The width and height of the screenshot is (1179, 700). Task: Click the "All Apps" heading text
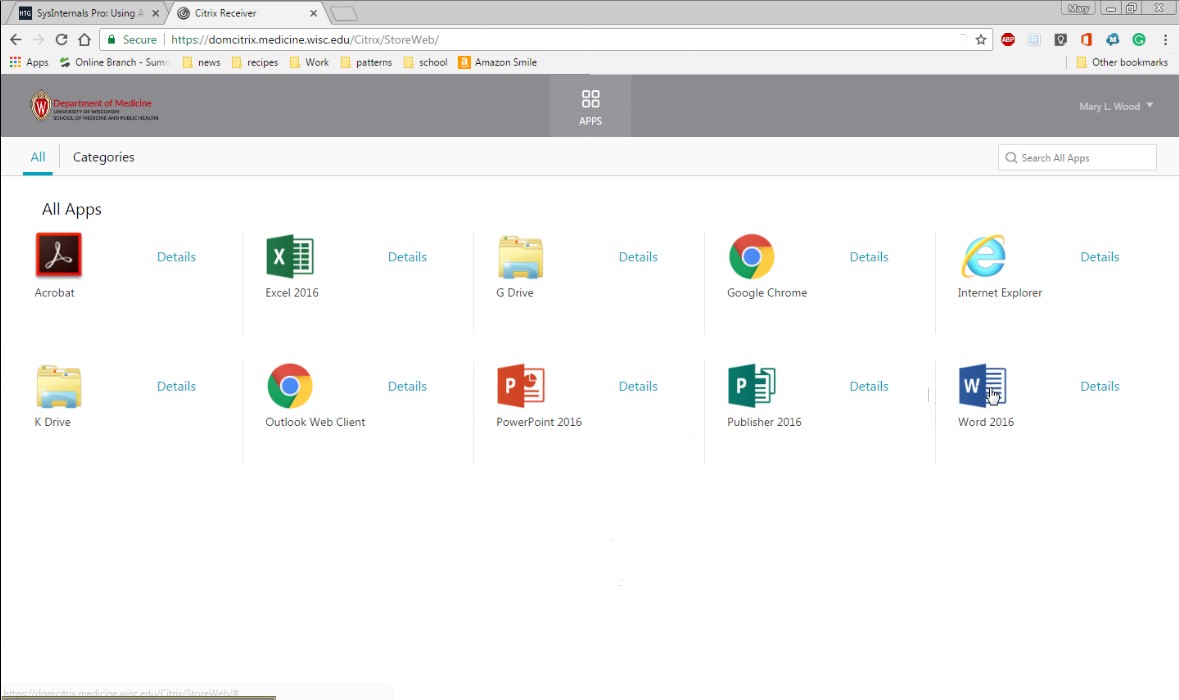(x=71, y=209)
